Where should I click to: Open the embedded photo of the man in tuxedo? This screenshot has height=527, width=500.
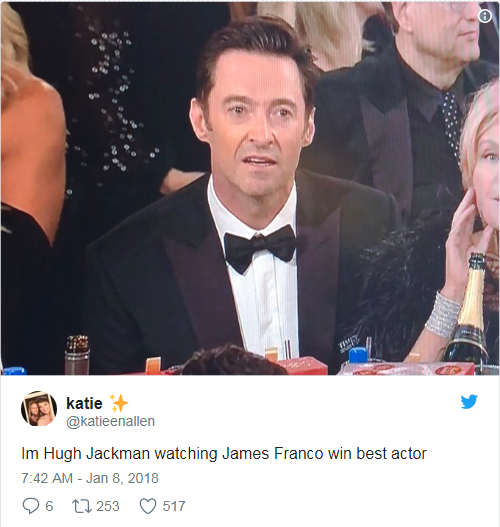pos(250,188)
